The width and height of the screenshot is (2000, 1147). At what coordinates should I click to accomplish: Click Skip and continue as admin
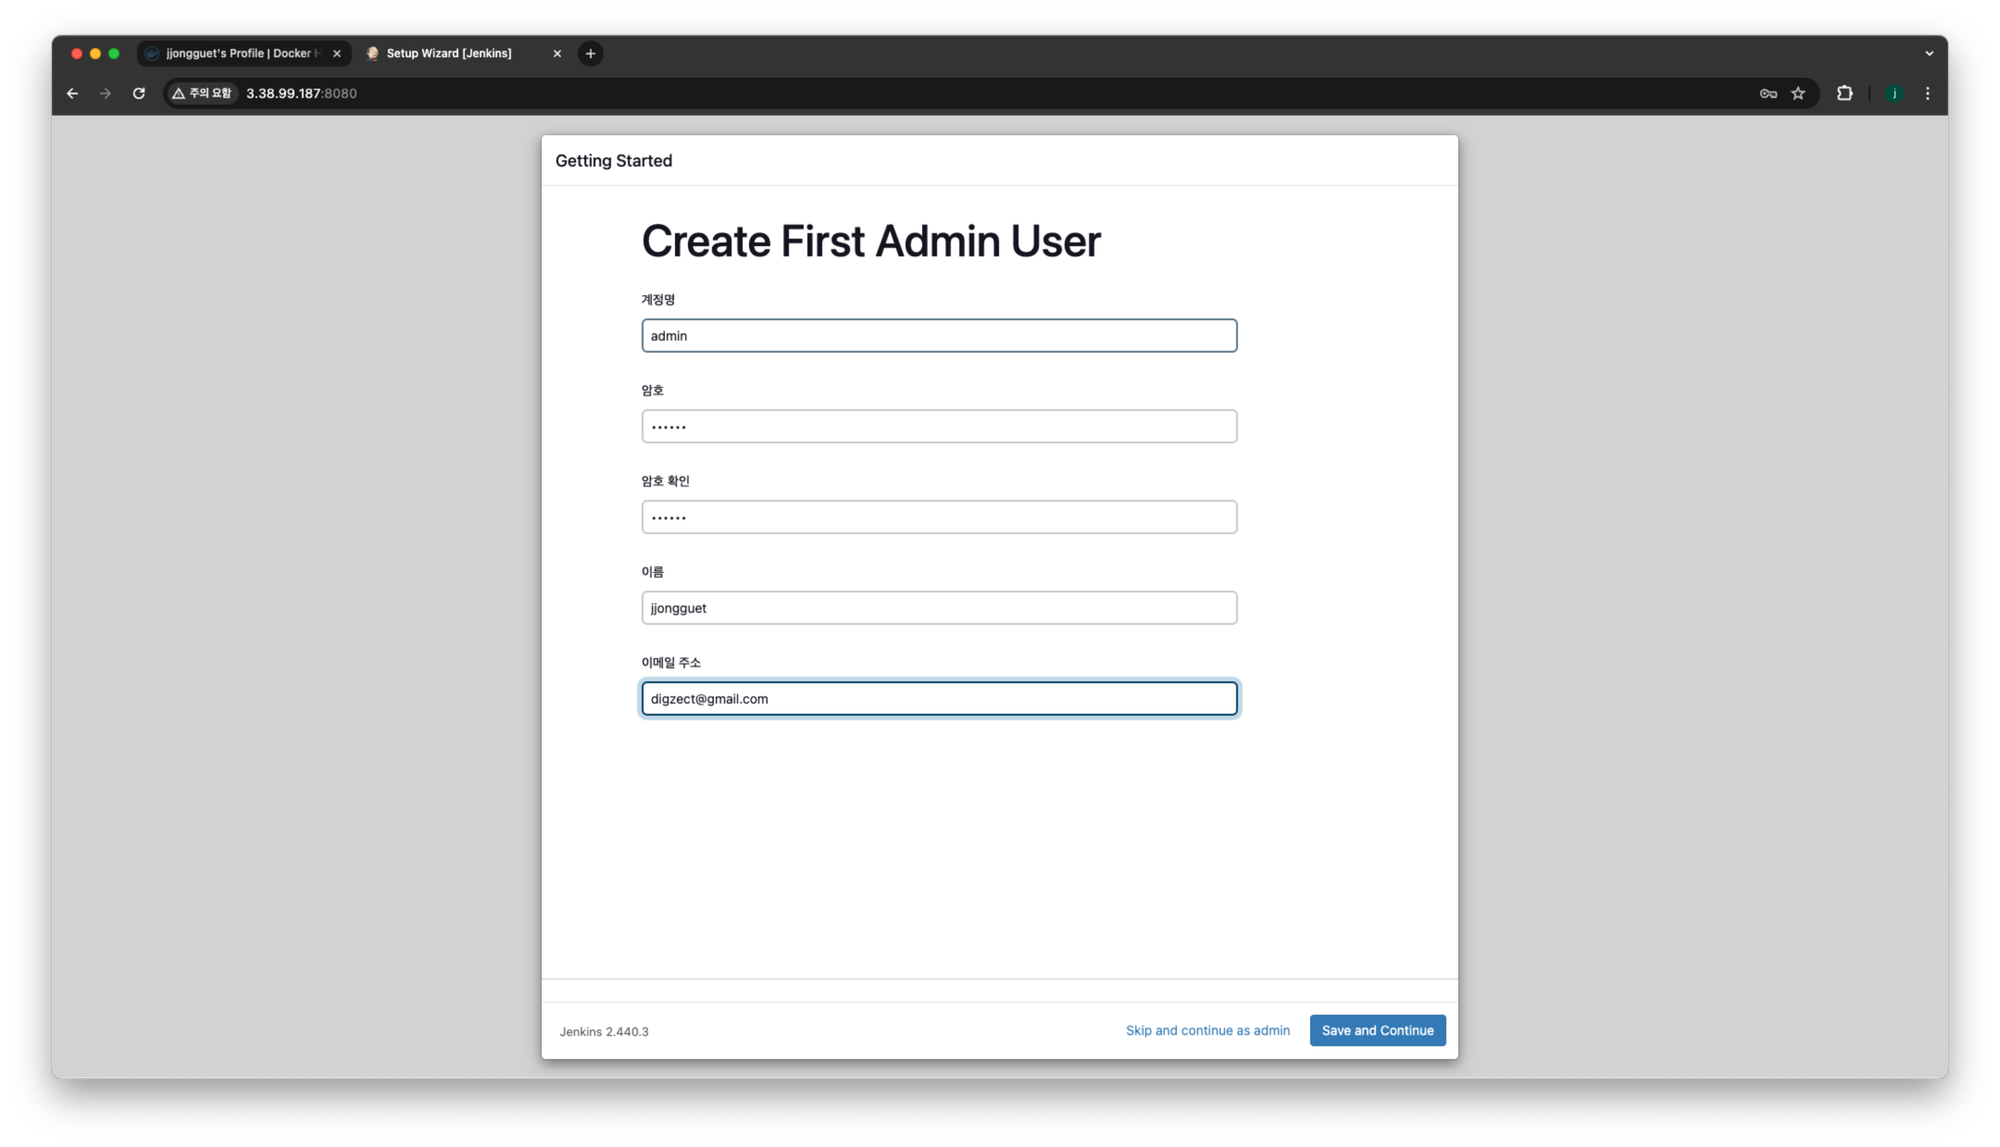(1207, 1030)
